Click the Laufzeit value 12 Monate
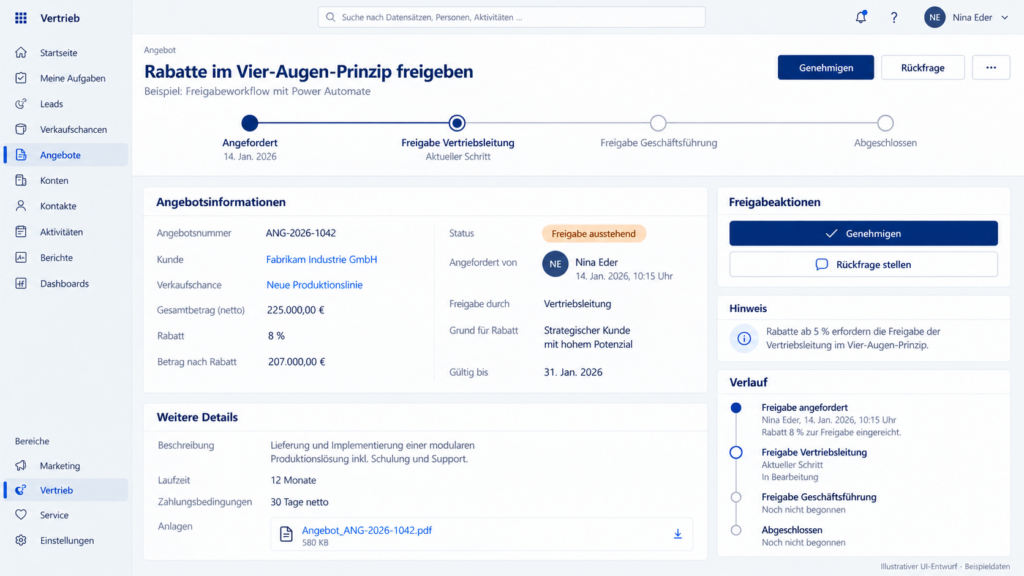 tap(293, 480)
